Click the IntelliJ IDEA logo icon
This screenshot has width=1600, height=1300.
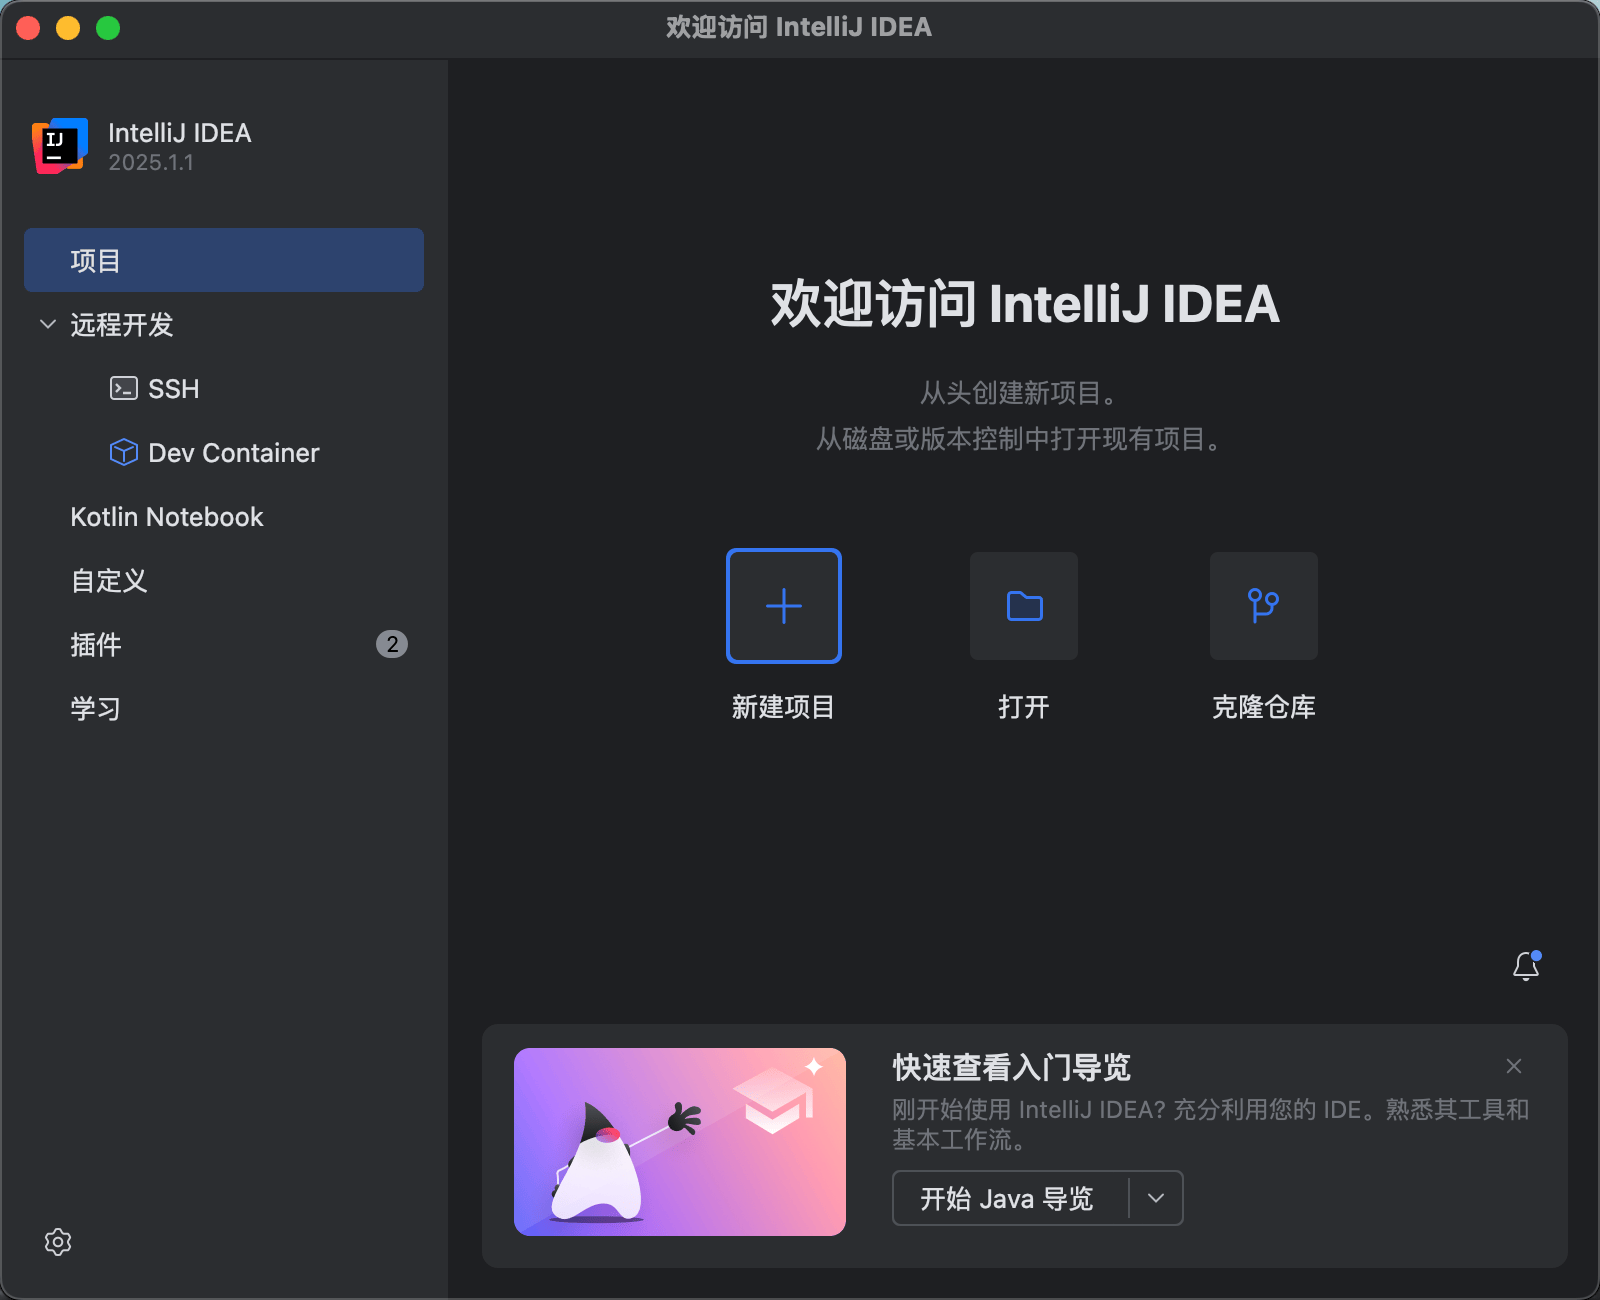pyautogui.click(x=59, y=146)
